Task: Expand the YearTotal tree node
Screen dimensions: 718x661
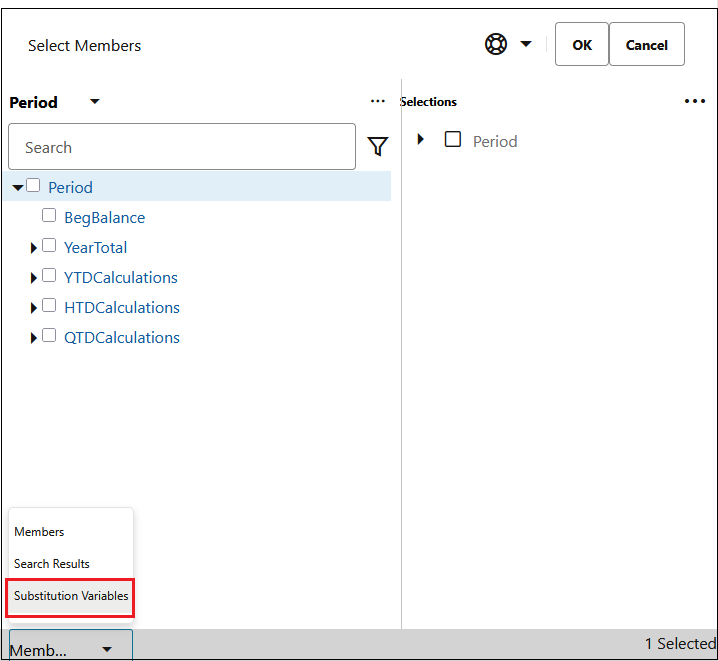Action: (x=33, y=248)
